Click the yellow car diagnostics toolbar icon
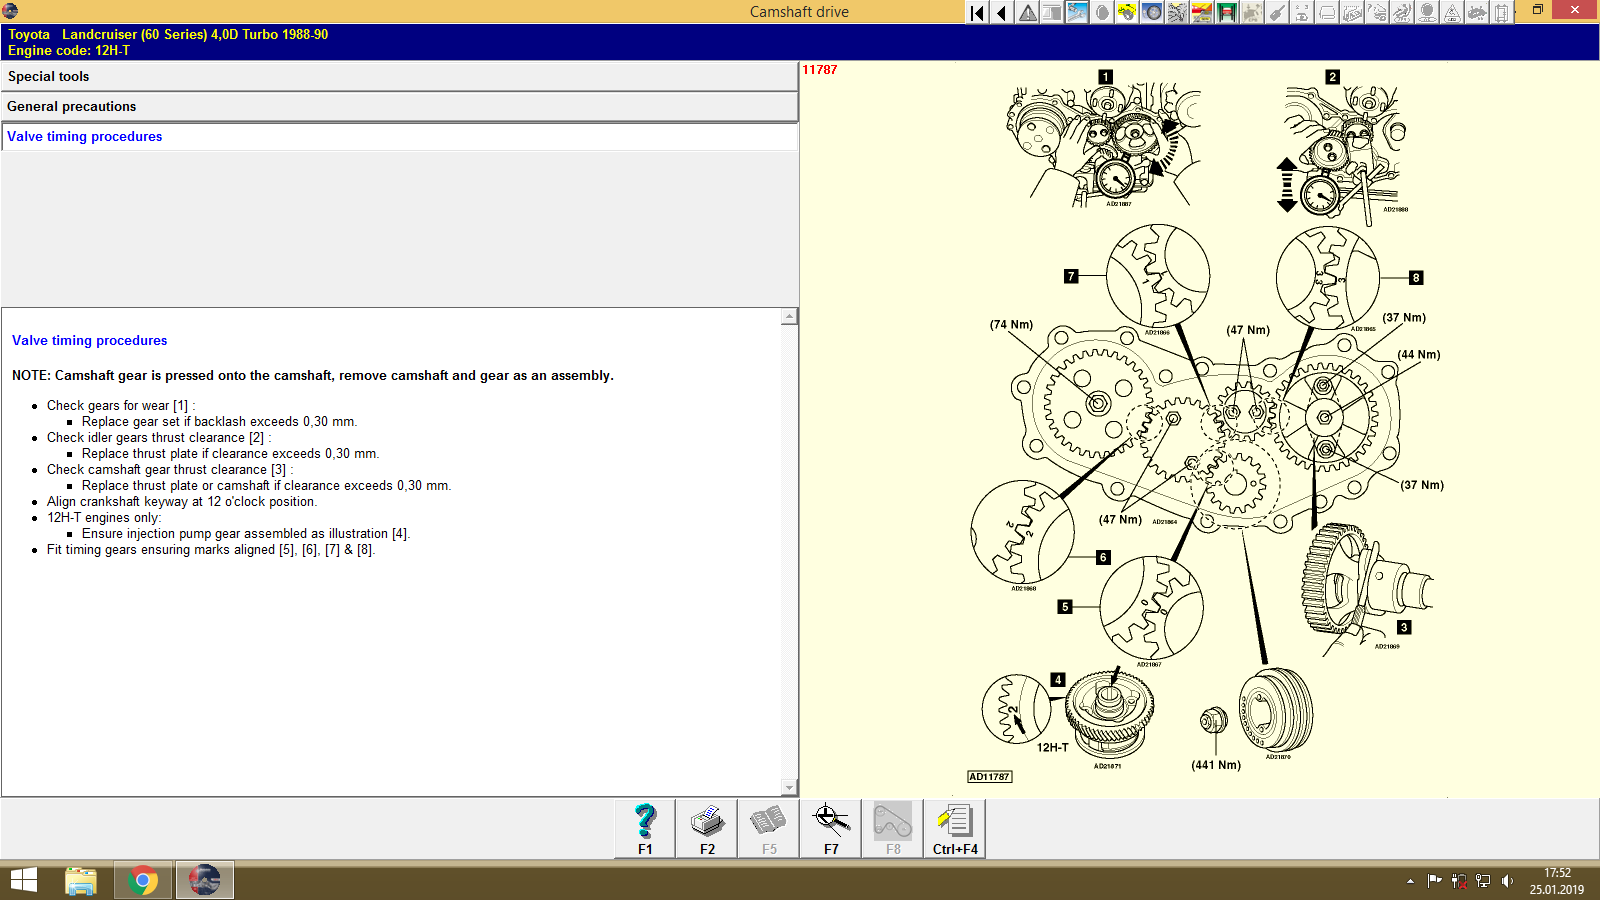Viewport: 1600px width, 900px height. coord(1126,11)
